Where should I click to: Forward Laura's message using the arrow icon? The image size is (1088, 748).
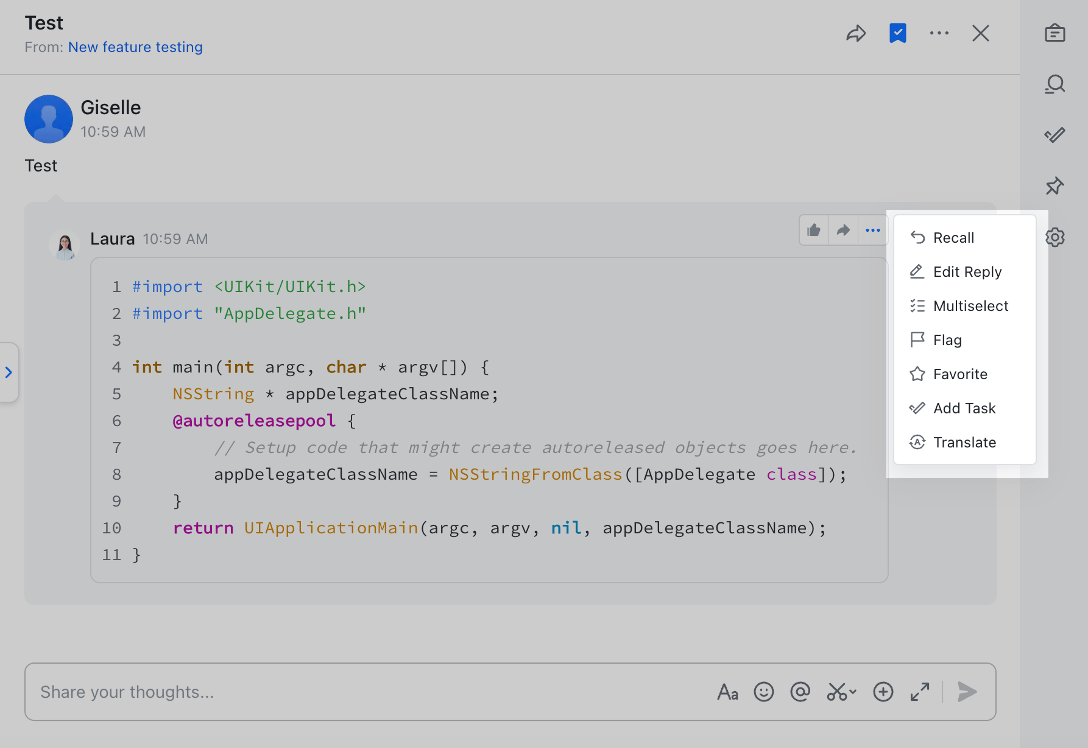tap(843, 230)
